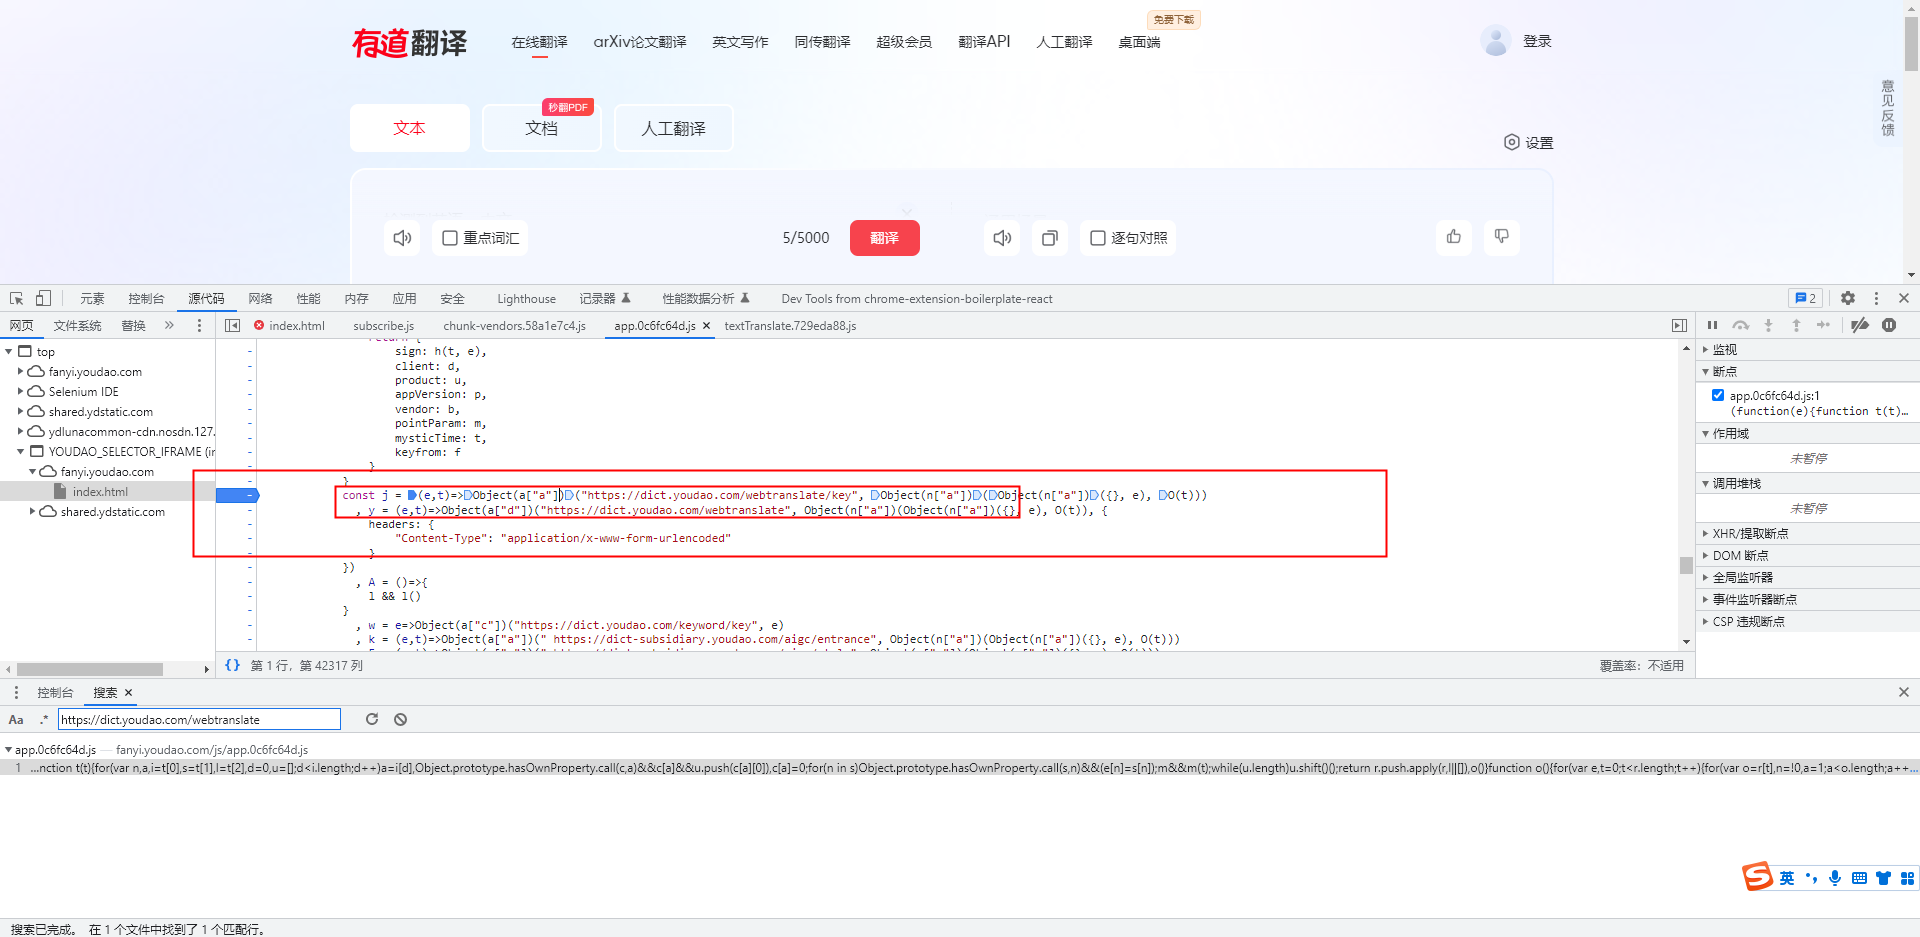
Task: Click the user avatar icon
Action: click(x=1496, y=41)
